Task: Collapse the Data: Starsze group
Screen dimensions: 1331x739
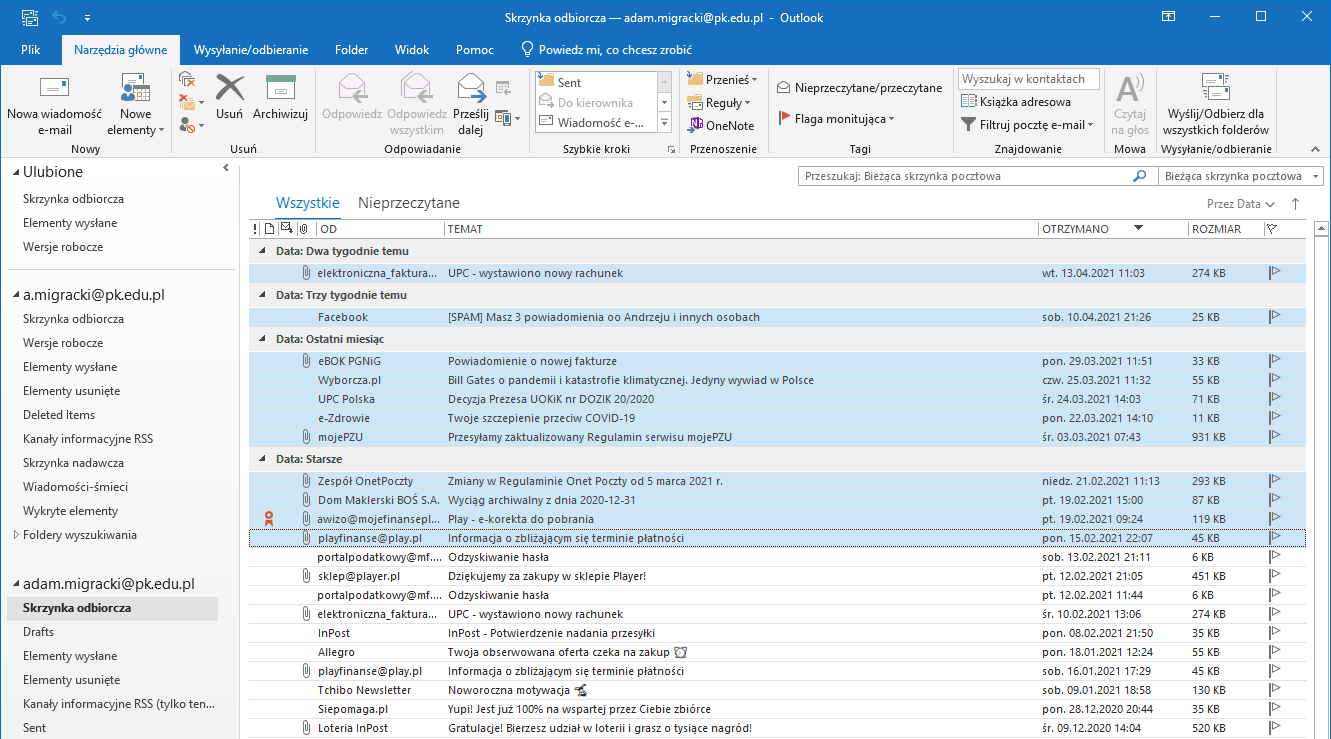Action: click(263, 459)
